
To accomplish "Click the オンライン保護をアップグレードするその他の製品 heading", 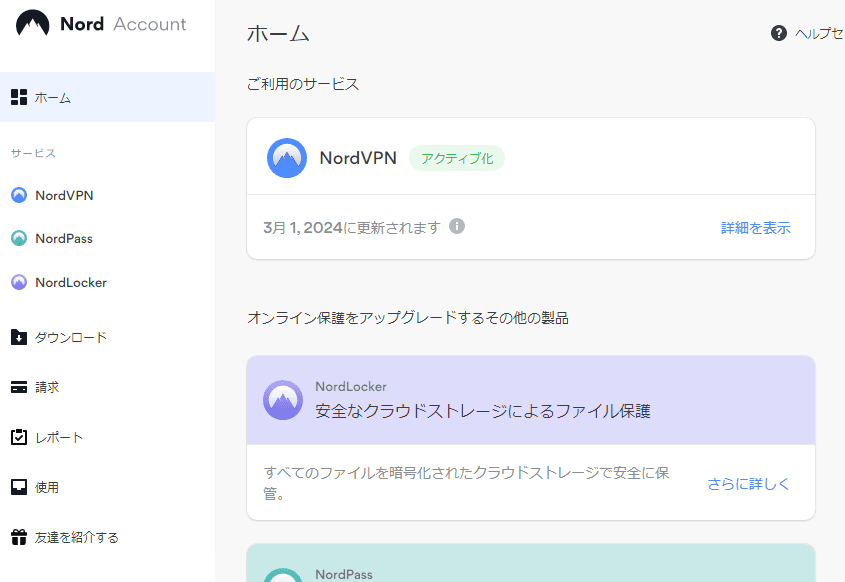I will 408,318.
